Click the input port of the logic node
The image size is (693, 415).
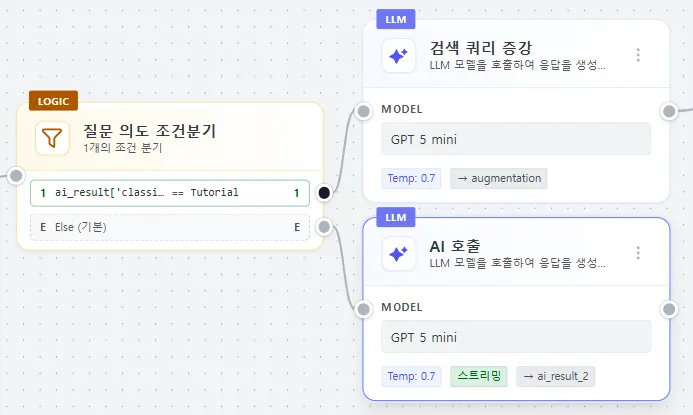point(16,177)
